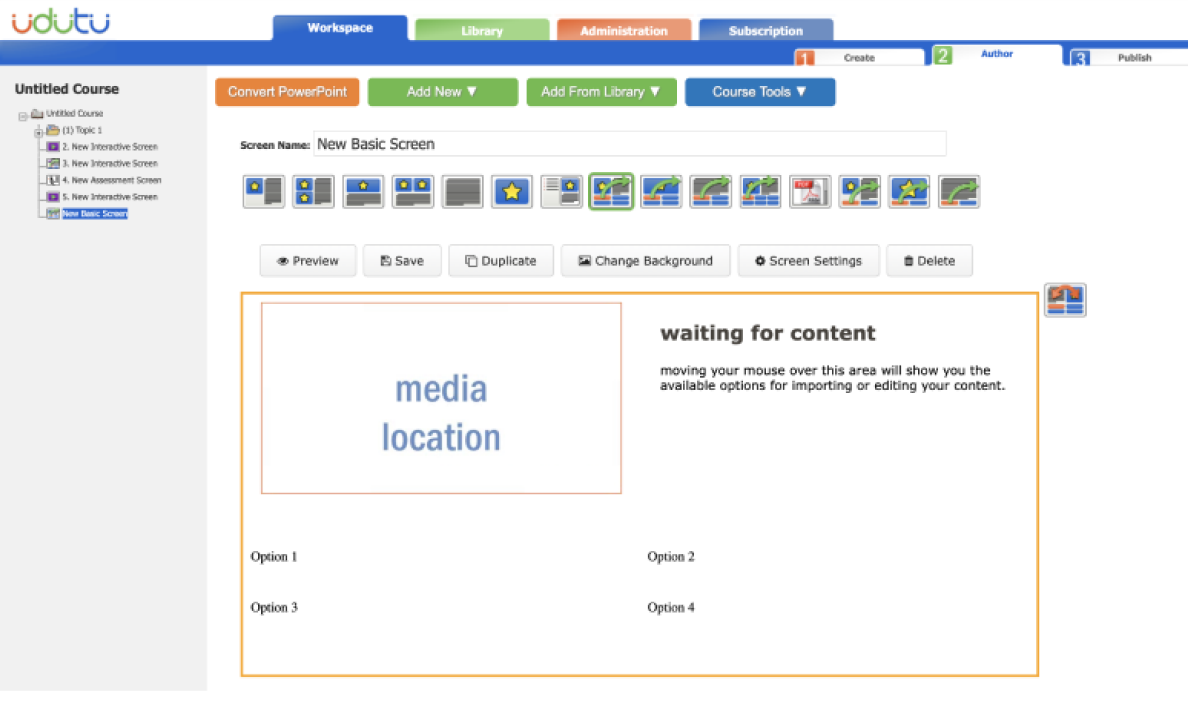Choose the last layout template in the row
This screenshot has height=711, width=1188.
point(959,191)
